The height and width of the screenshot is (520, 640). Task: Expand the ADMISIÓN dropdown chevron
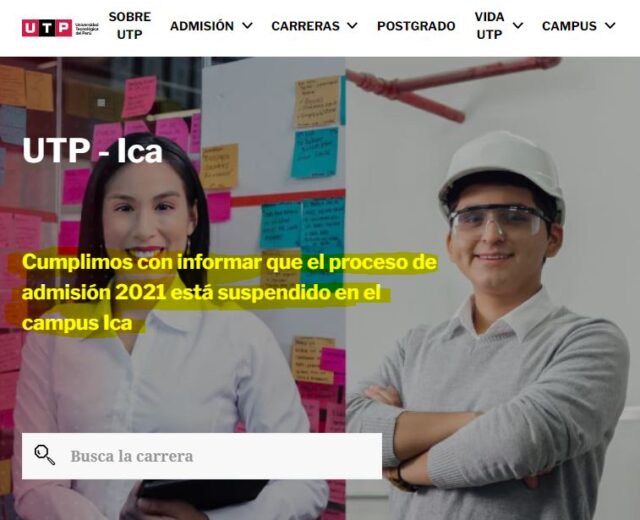(x=247, y=26)
